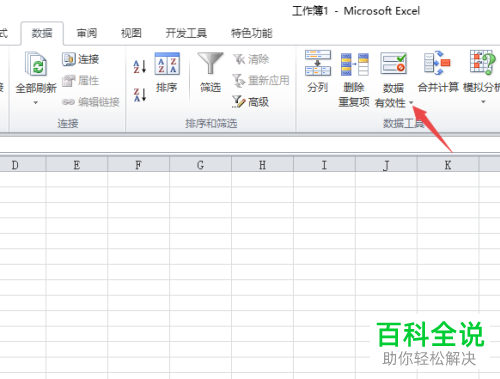Screen dimensions: 500x379
Task: Open the Advanced filter (高级) icon
Action: pos(239,102)
